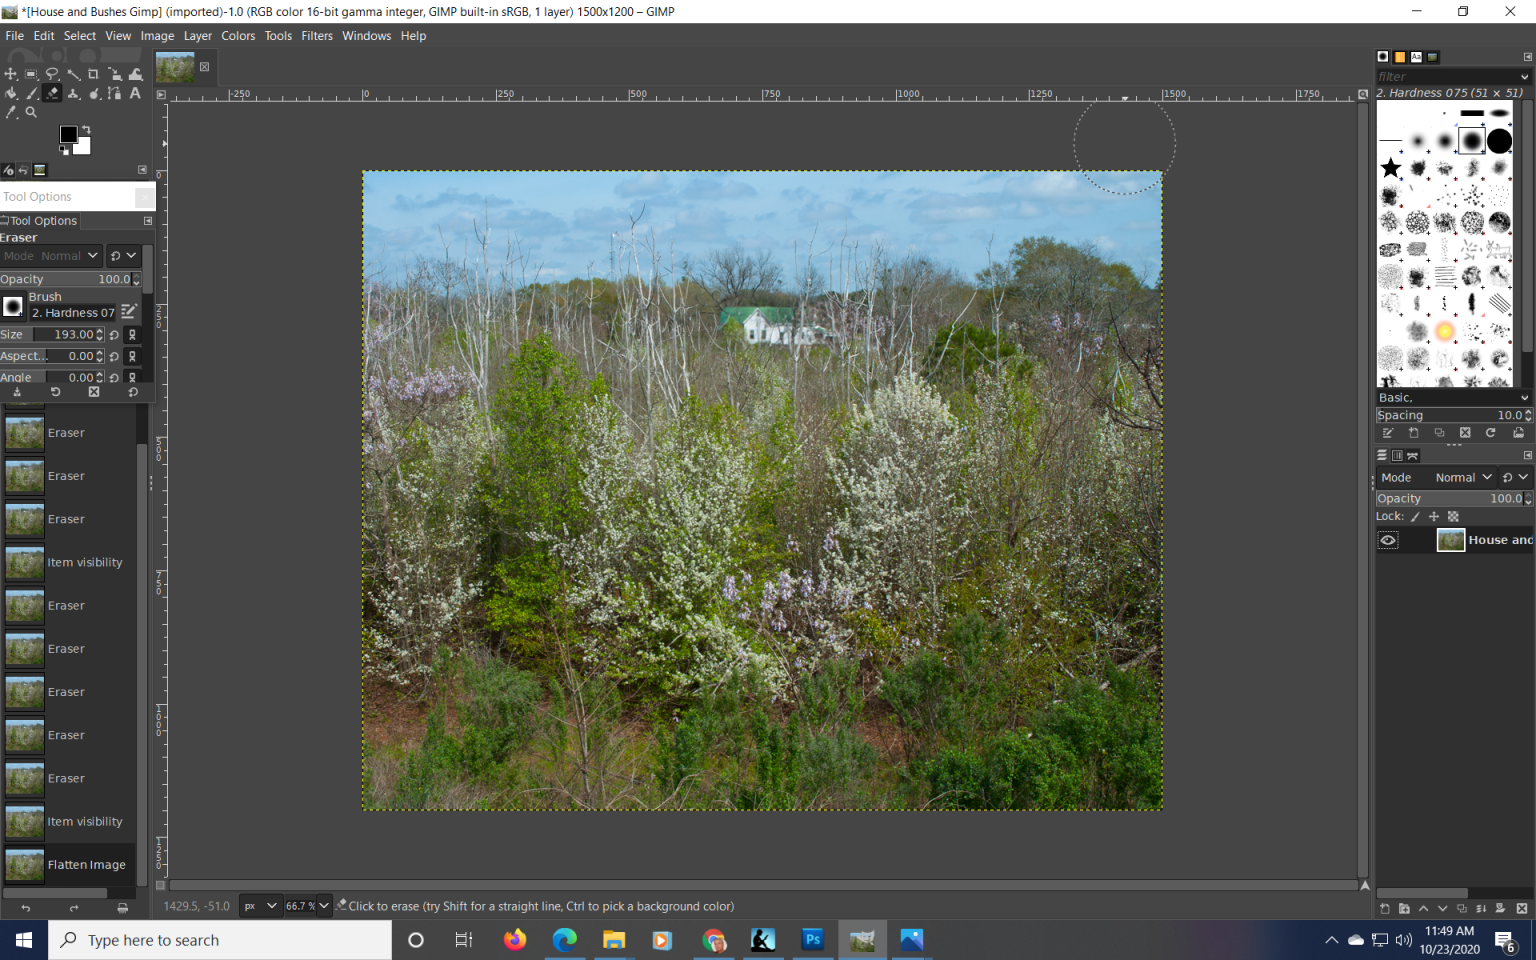
Task: Pick the Clone stamp tool
Action: [72, 93]
